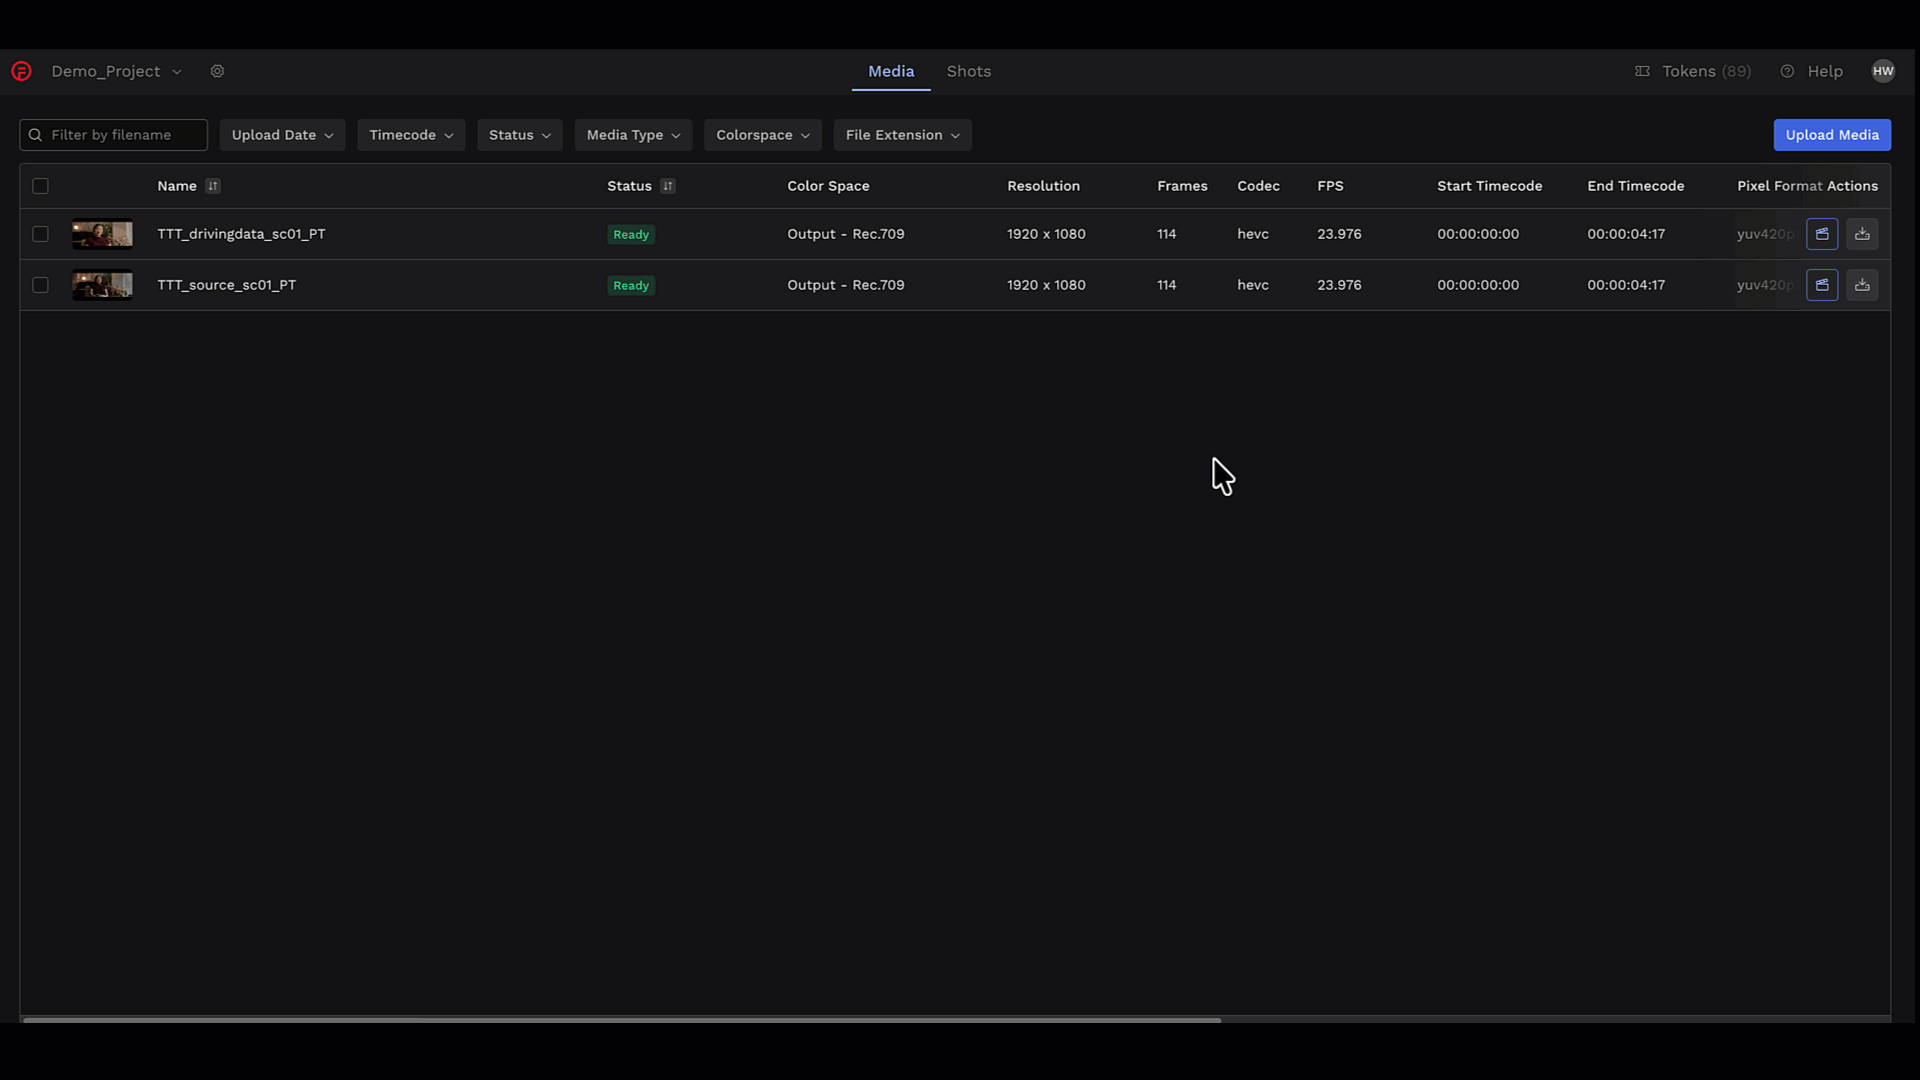
Task: Download TTT_drivingdata_sc01_PT media file
Action: [x=1862, y=234]
